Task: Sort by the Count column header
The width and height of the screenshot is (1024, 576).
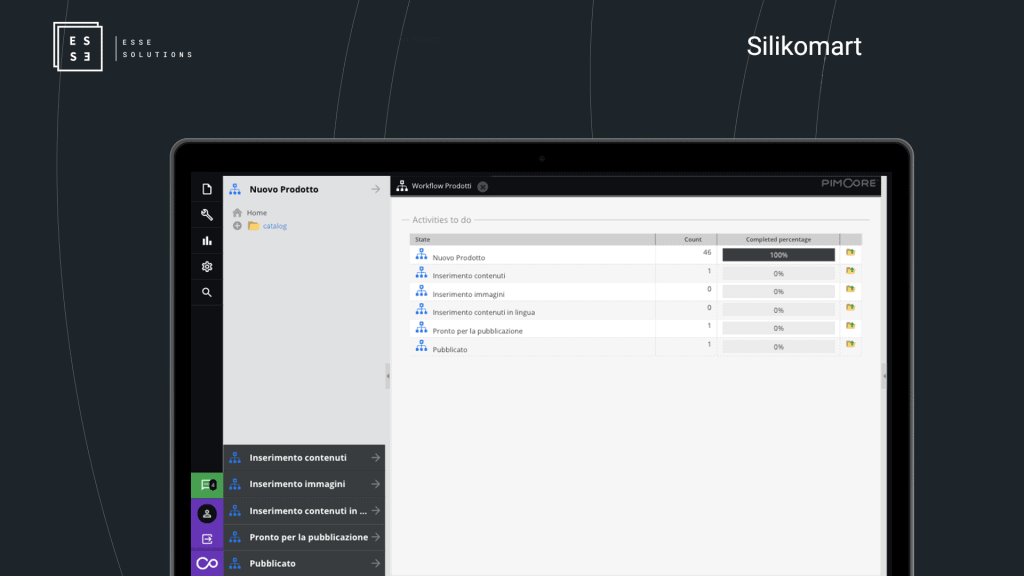Action: coord(686,239)
